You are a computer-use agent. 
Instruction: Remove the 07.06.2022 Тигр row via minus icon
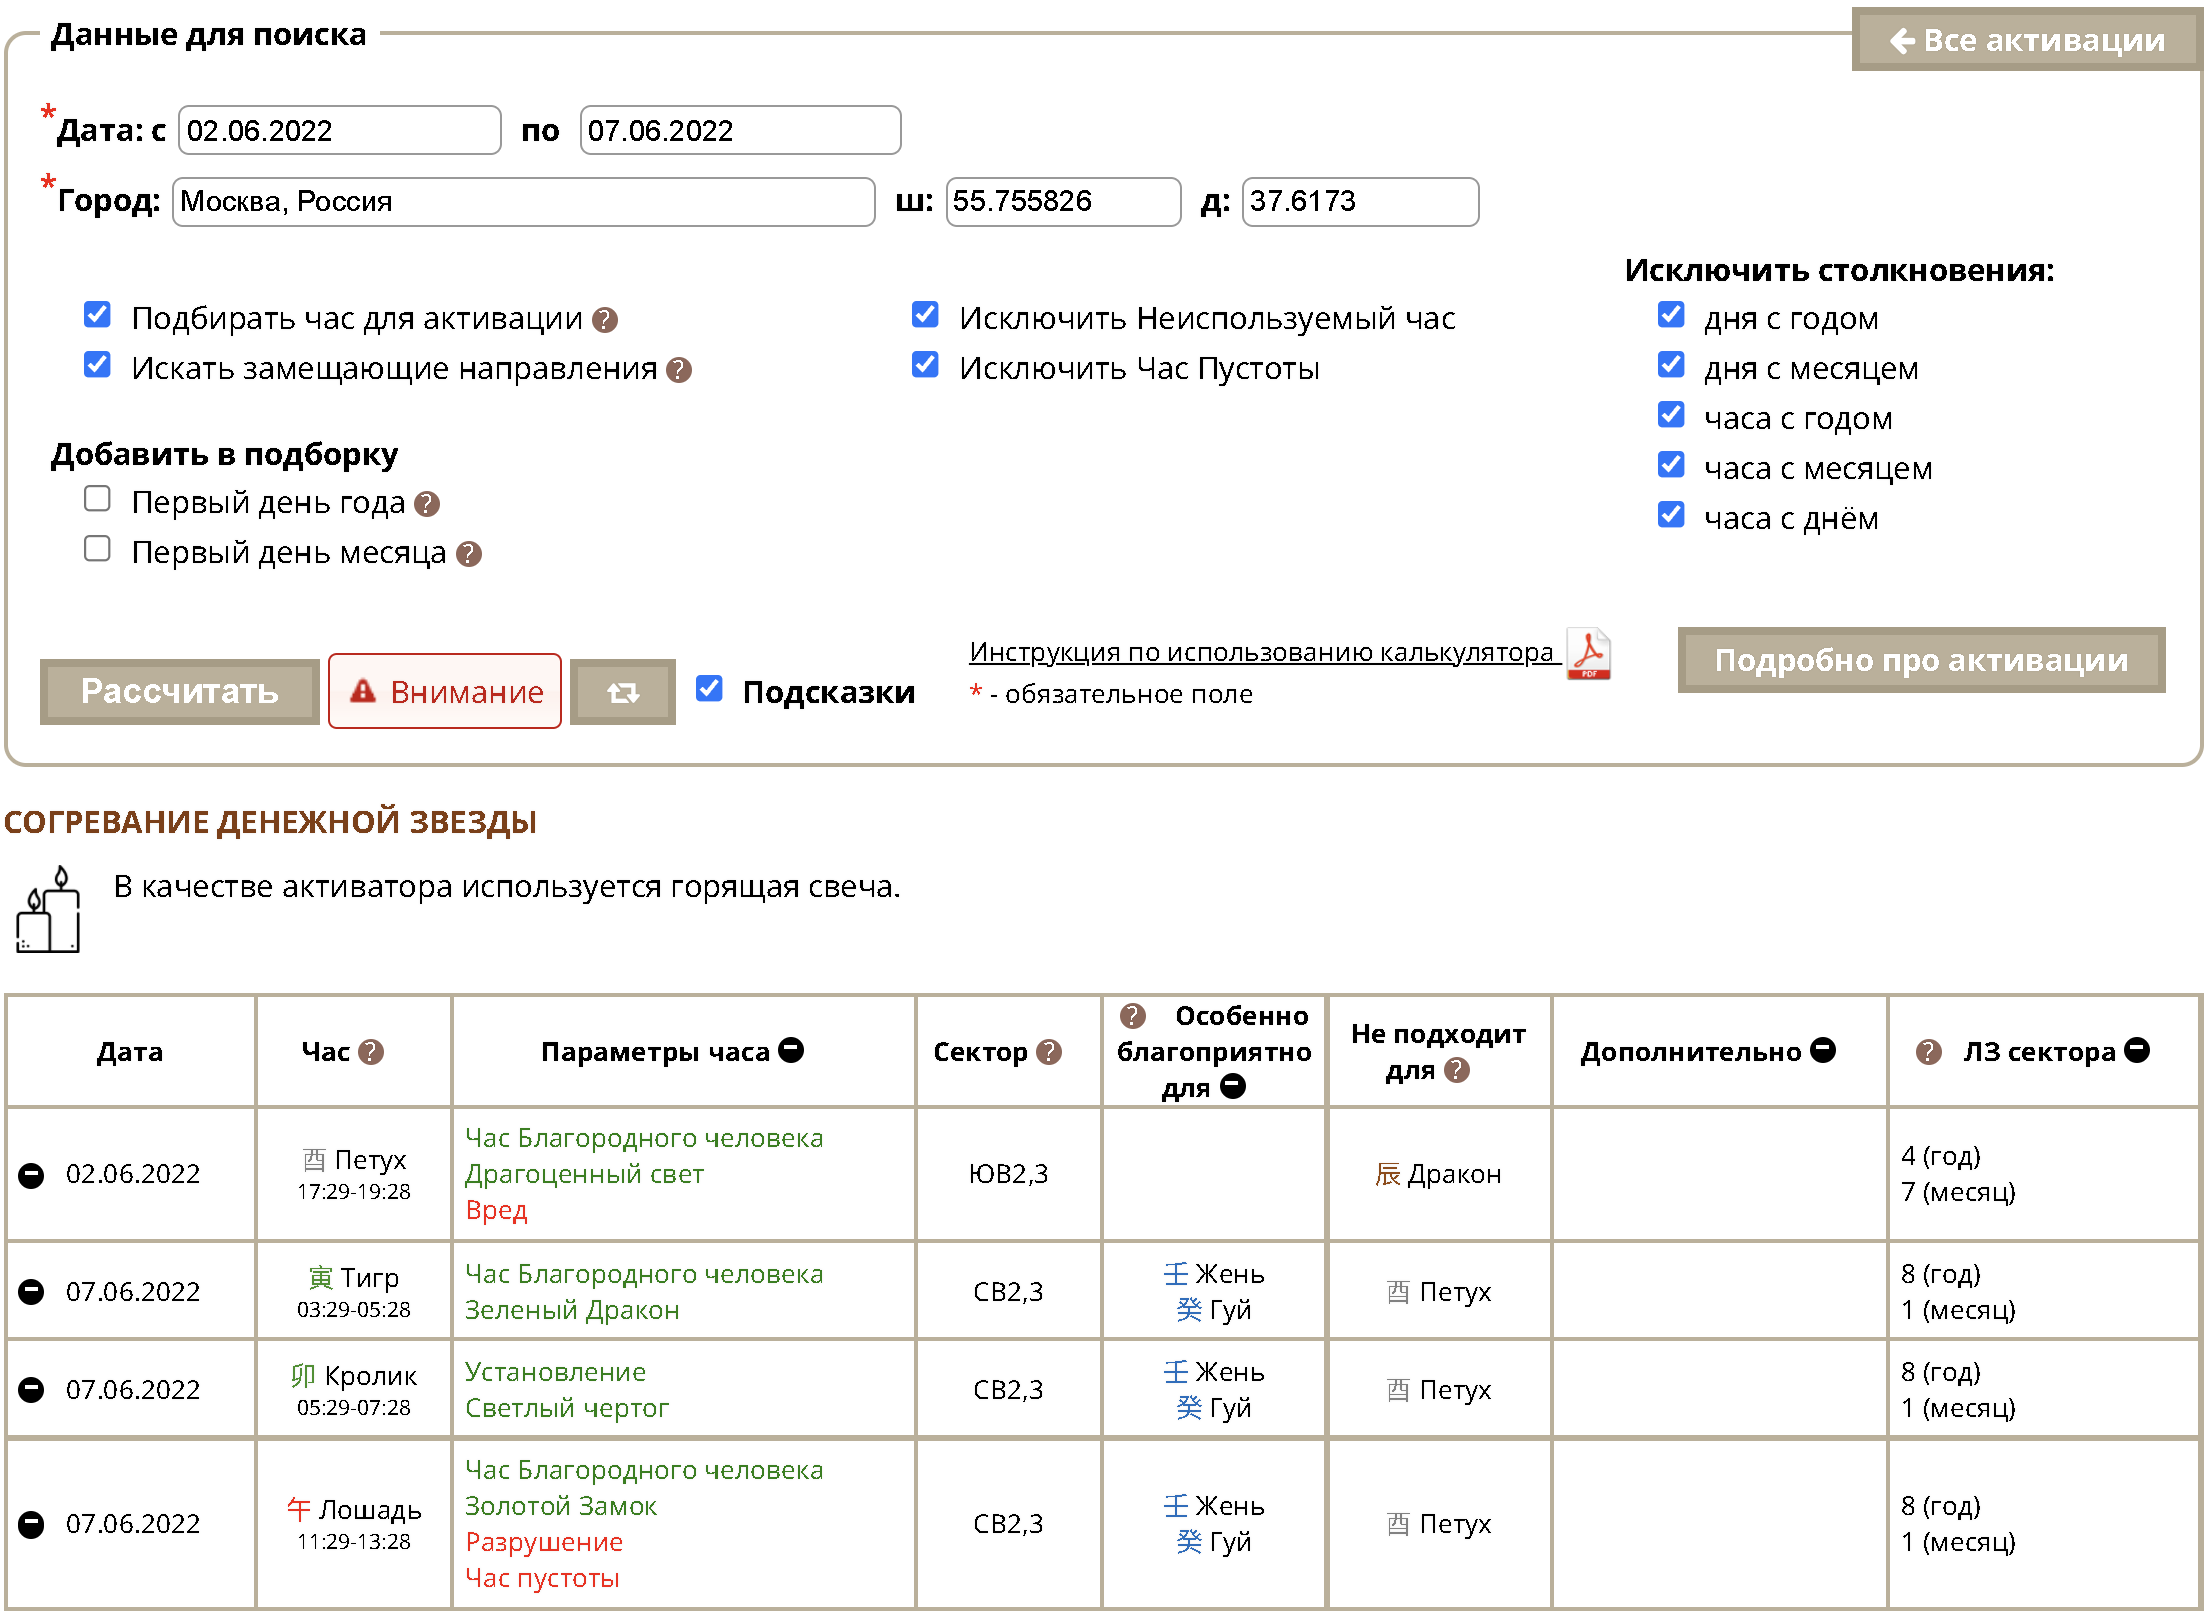click(x=31, y=1292)
